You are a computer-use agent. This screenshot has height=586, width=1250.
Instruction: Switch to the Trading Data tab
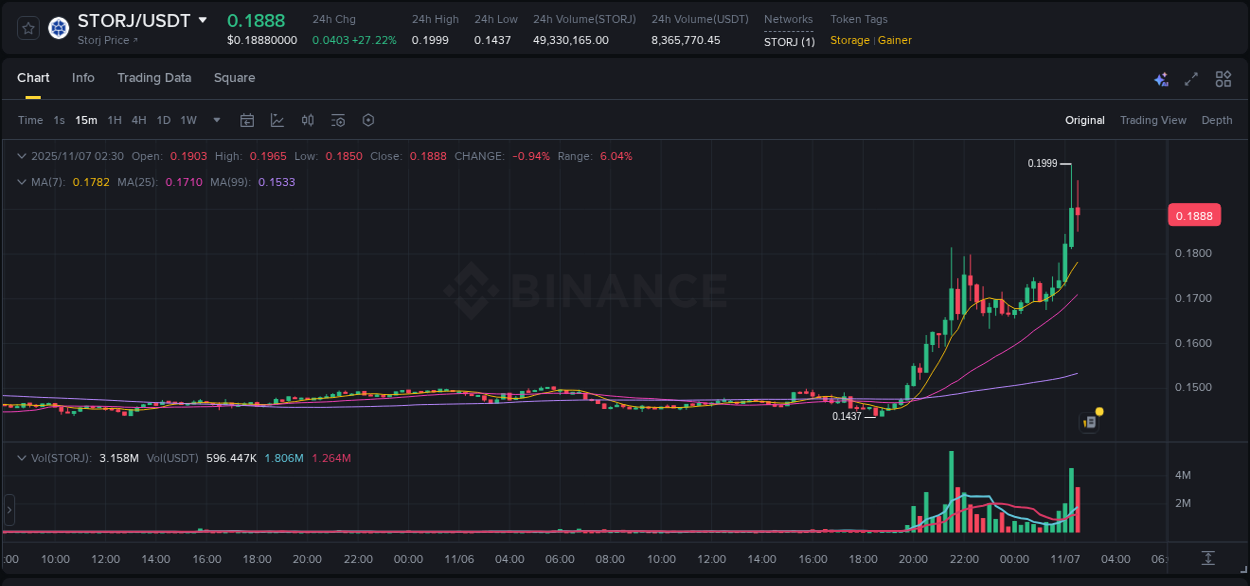[154, 78]
